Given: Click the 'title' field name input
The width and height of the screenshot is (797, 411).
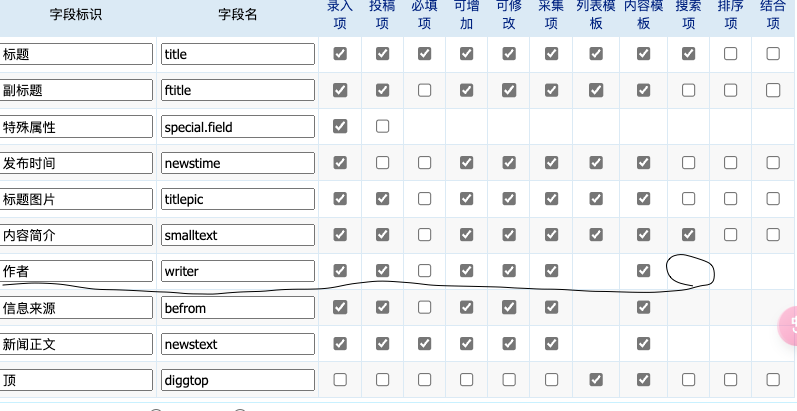Looking at the screenshot, I should (238, 54).
